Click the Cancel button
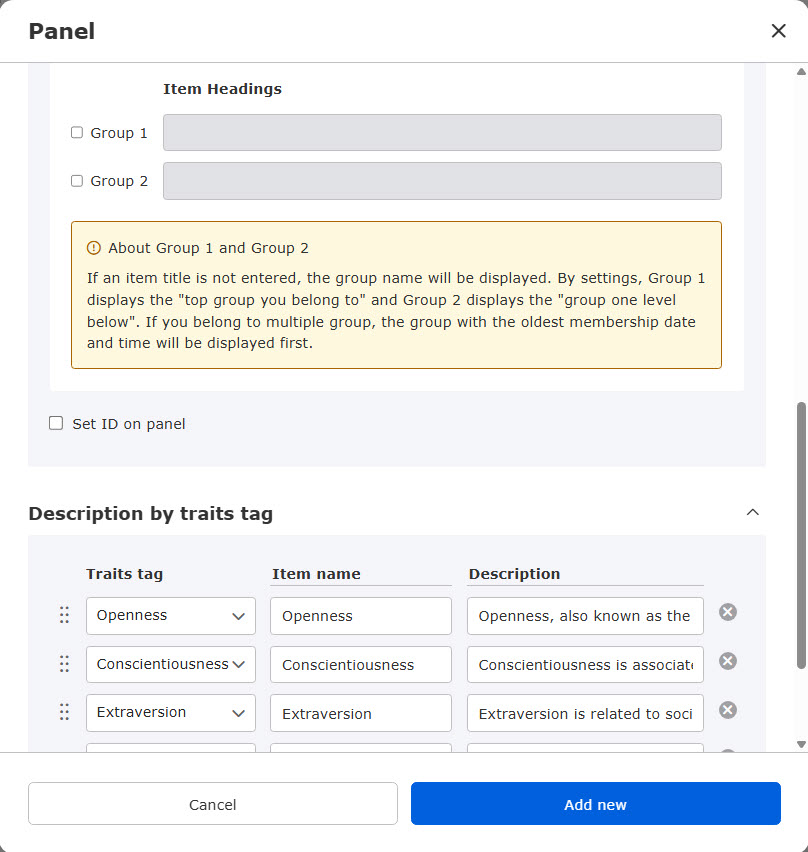 [213, 804]
